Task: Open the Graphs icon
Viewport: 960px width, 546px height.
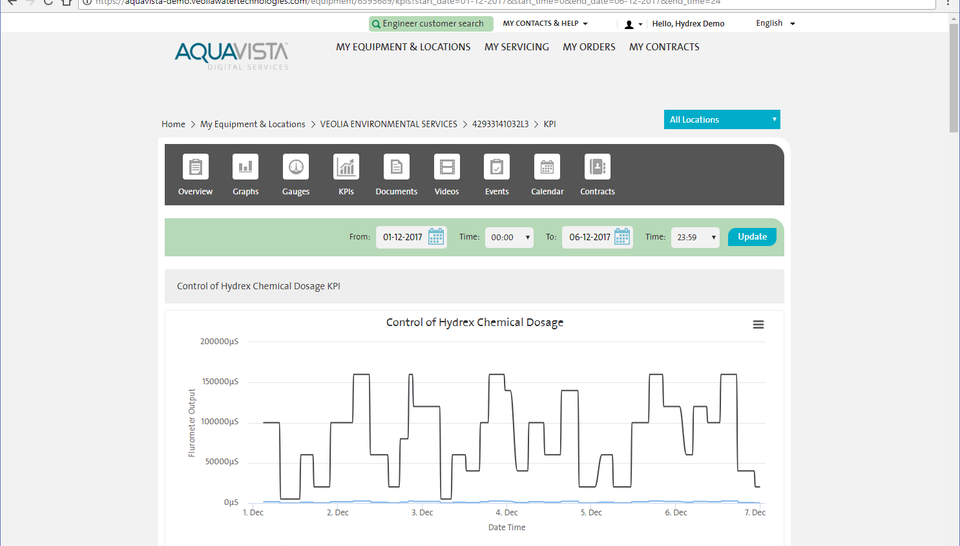Action: [246, 166]
